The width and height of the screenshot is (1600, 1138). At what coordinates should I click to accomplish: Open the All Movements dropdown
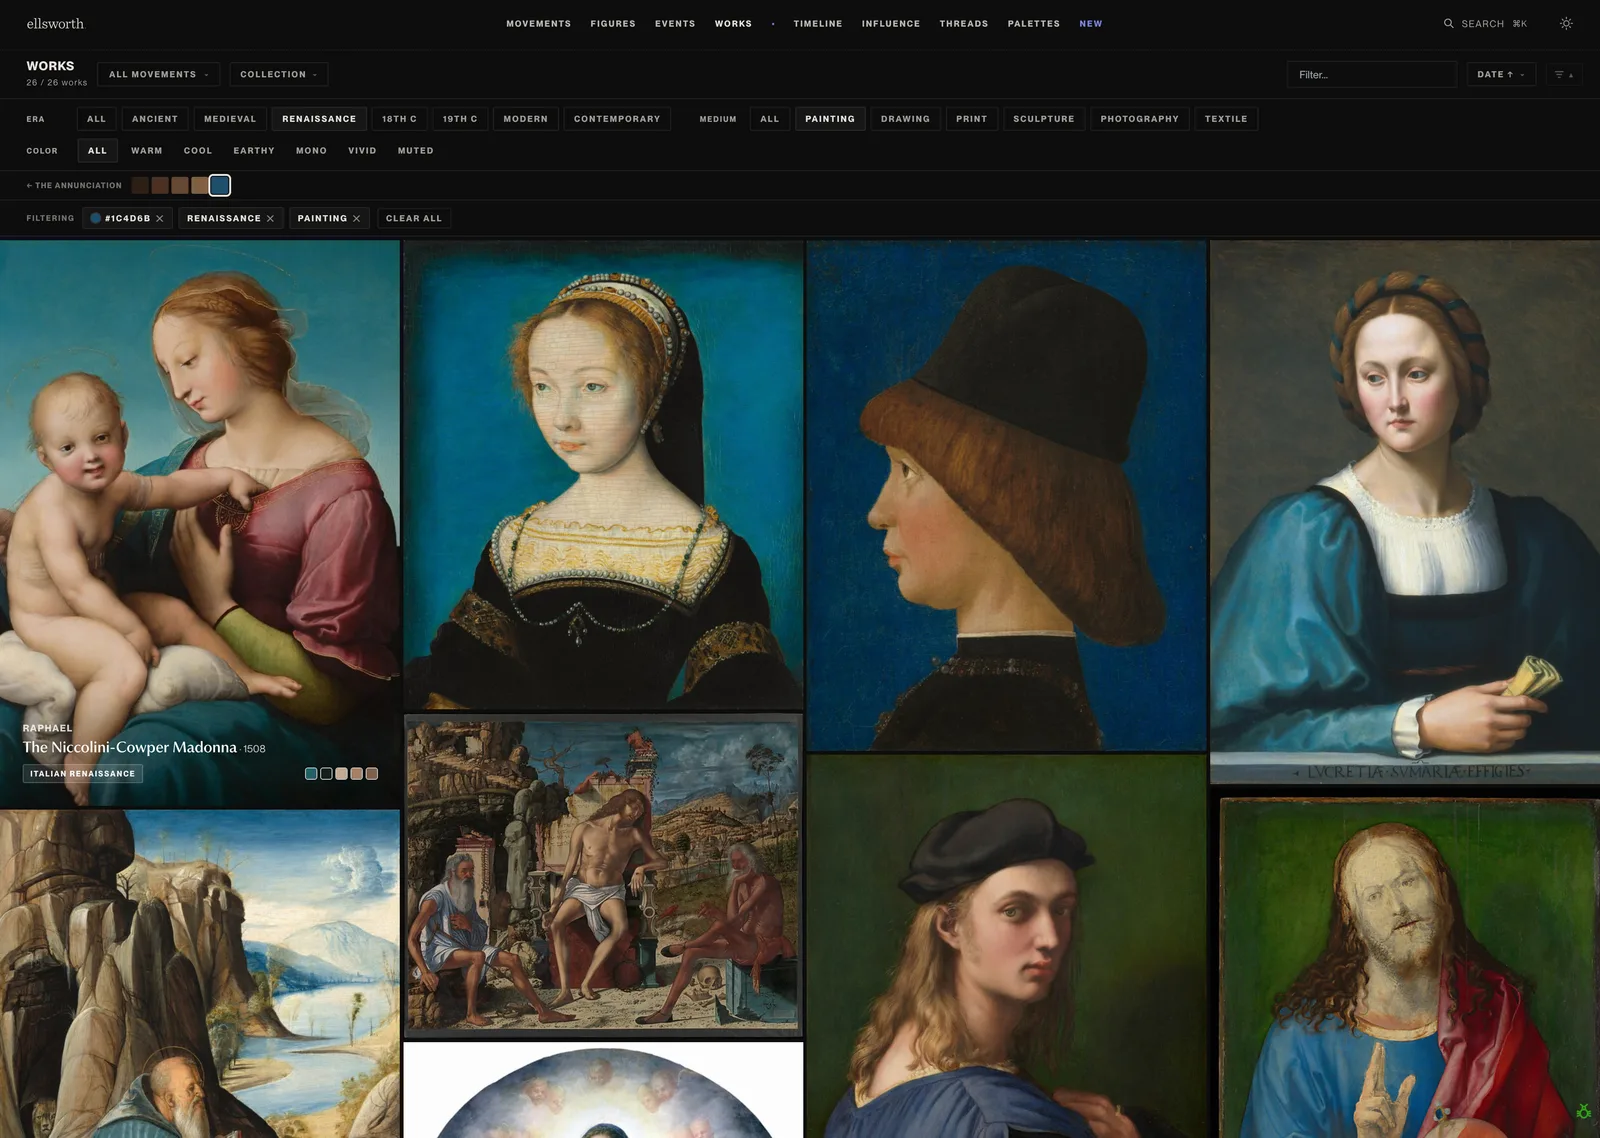pyautogui.click(x=158, y=74)
